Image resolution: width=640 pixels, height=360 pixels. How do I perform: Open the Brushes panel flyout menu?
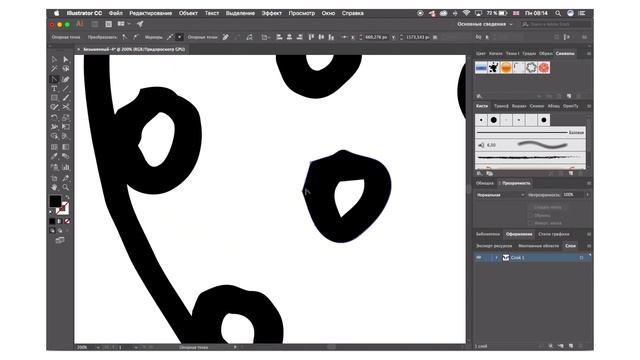pyautogui.click(x=589, y=106)
